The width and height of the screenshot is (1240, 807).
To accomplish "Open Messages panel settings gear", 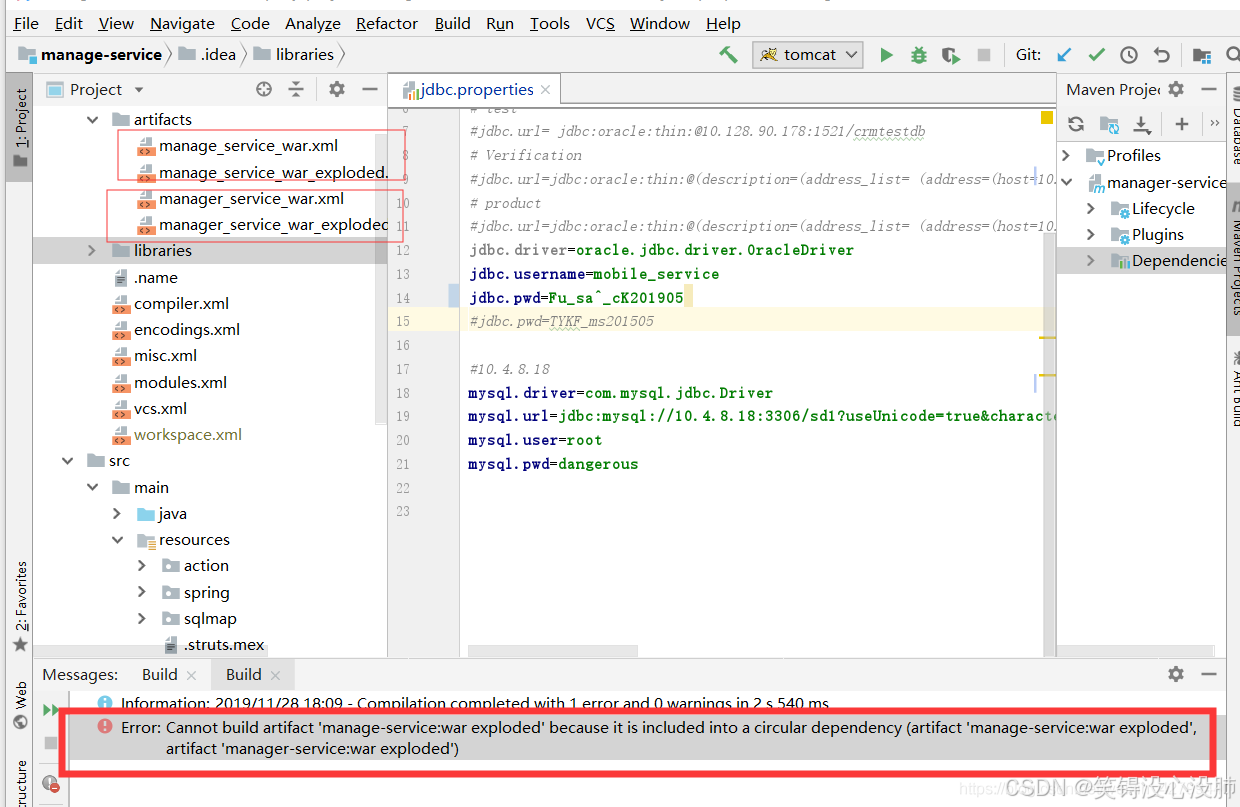I will (1176, 674).
